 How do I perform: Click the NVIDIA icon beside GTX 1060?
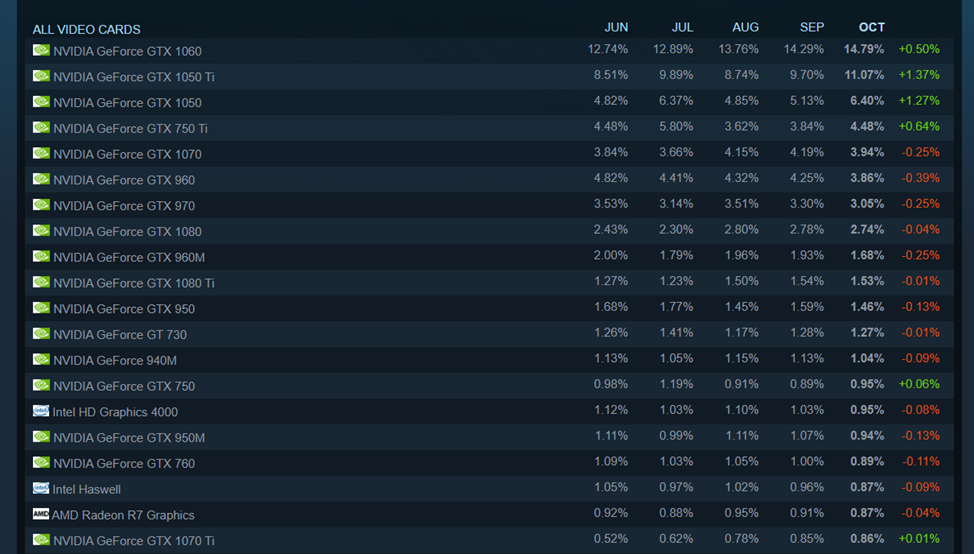click(x=41, y=50)
